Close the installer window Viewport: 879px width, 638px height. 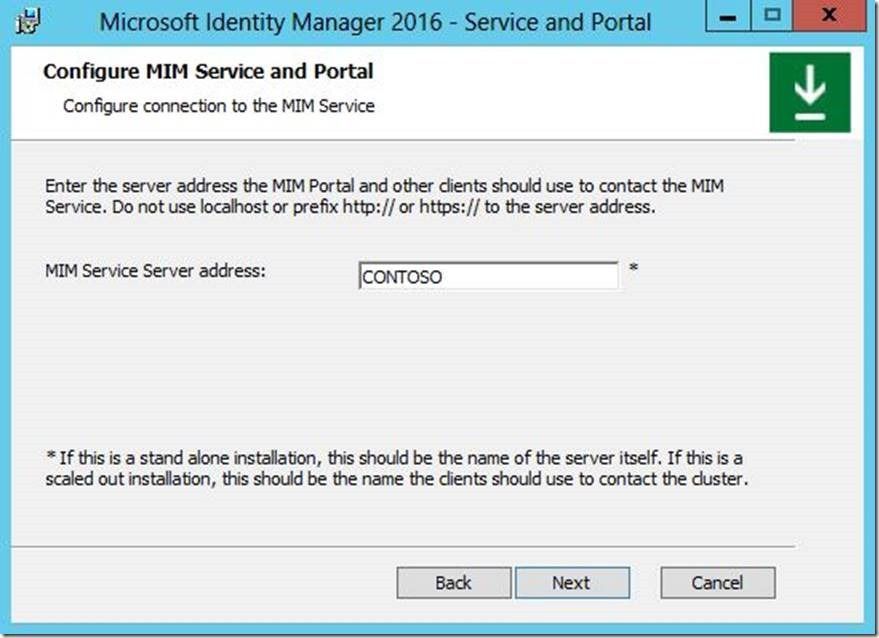829,16
